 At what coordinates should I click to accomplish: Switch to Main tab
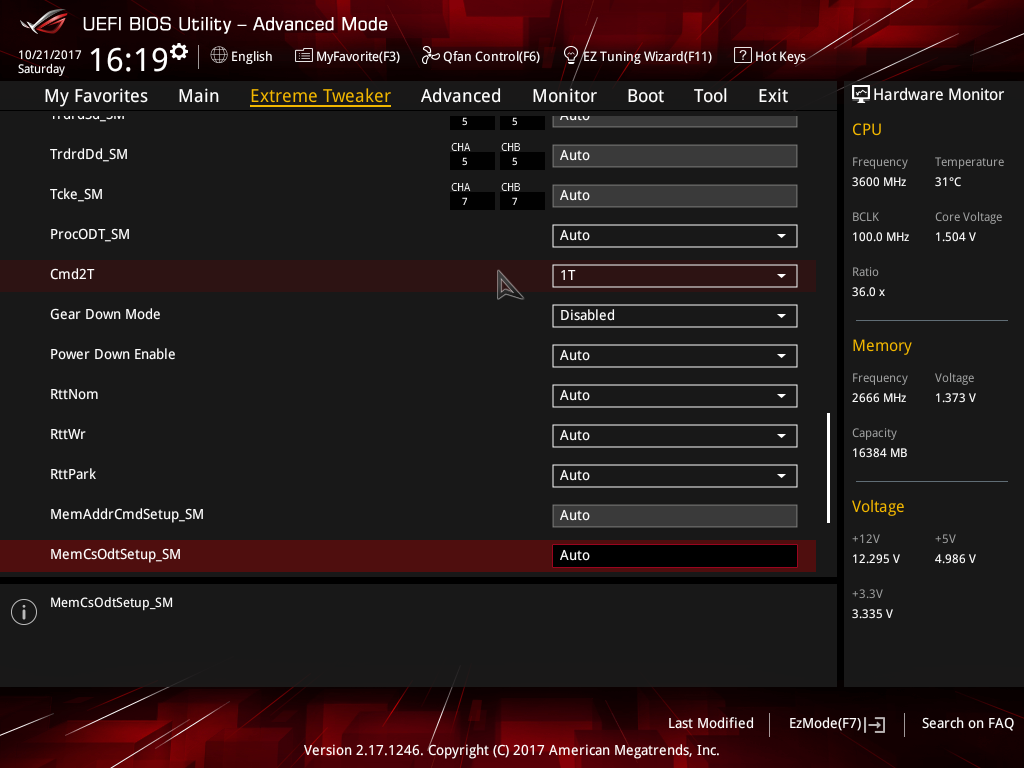199,96
